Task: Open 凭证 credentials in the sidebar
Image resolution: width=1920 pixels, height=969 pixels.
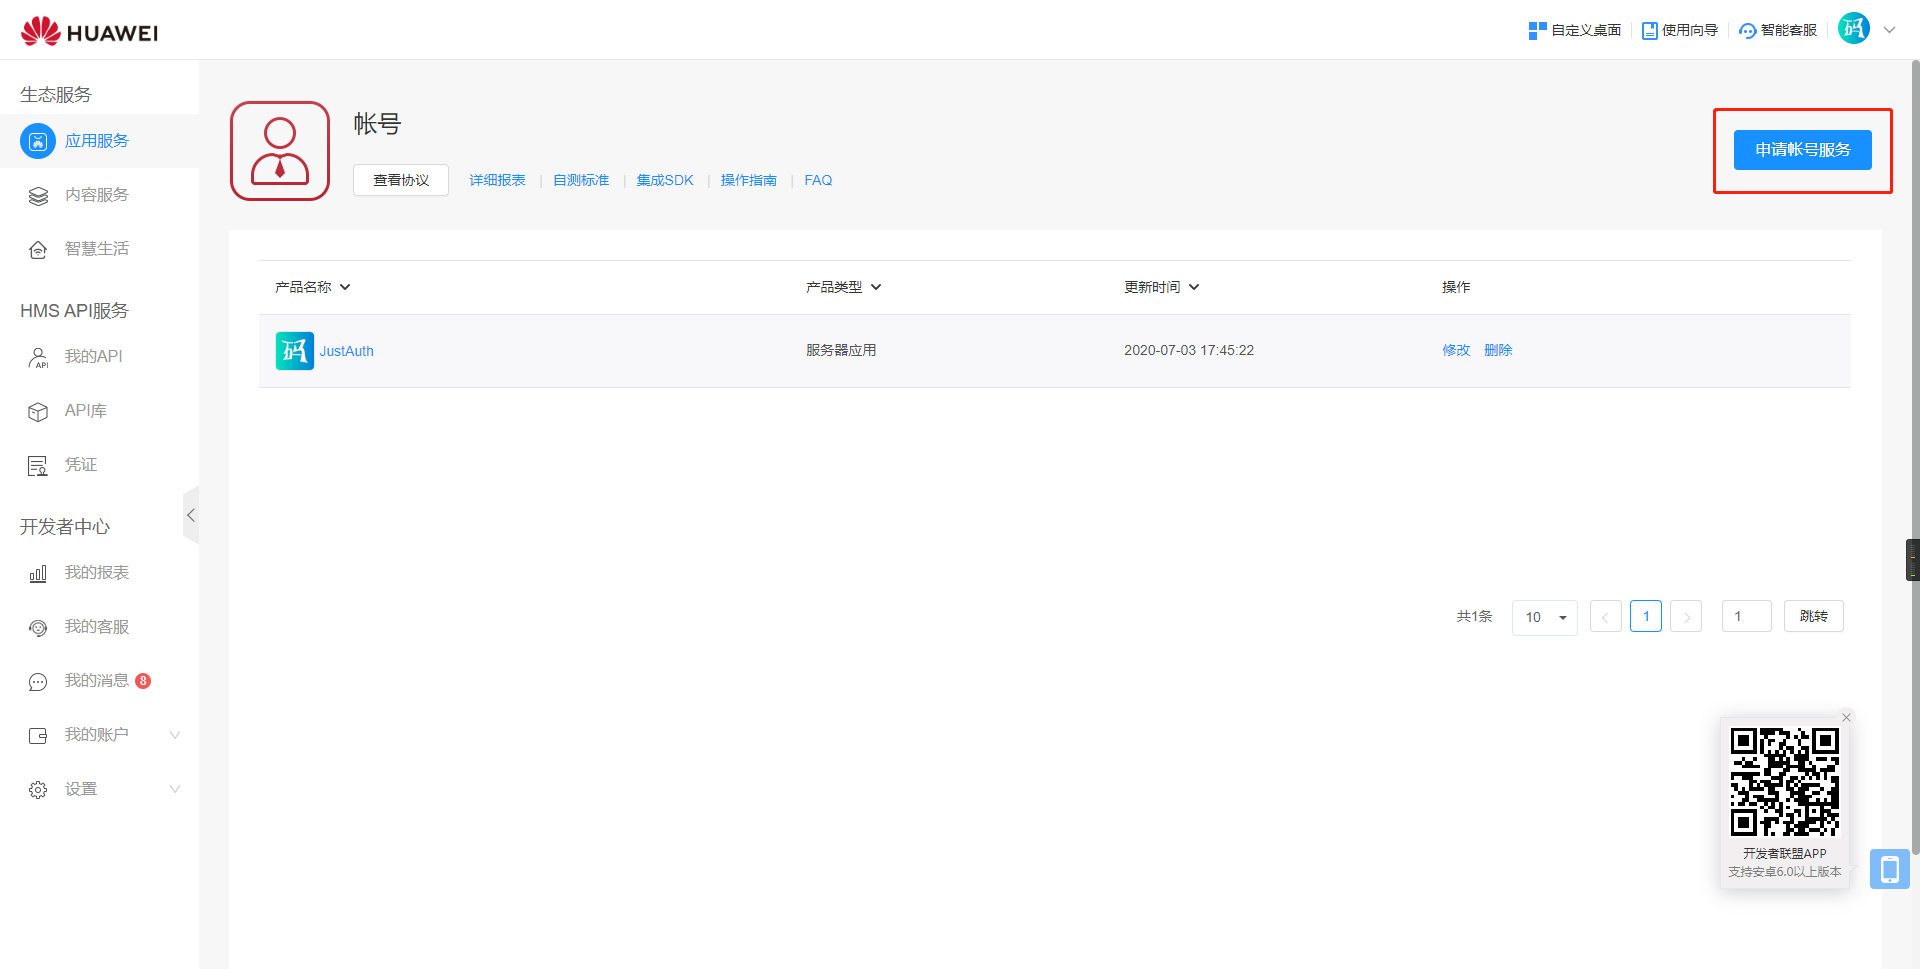Action: coord(80,465)
